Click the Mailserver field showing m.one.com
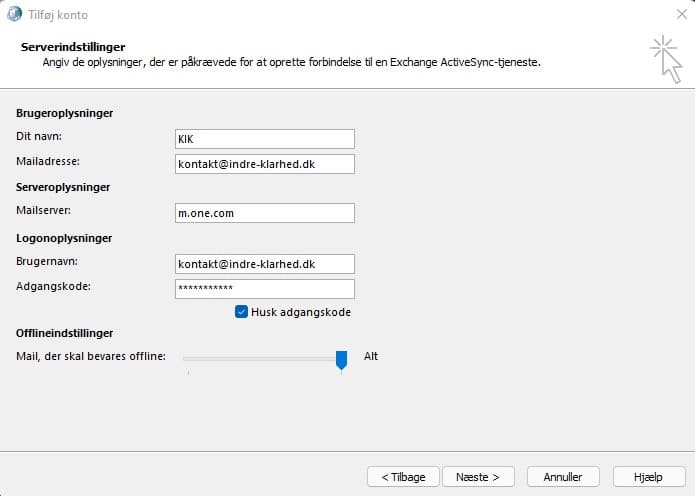Screen dimensions: 695x496 pyautogui.click(x=264, y=213)
